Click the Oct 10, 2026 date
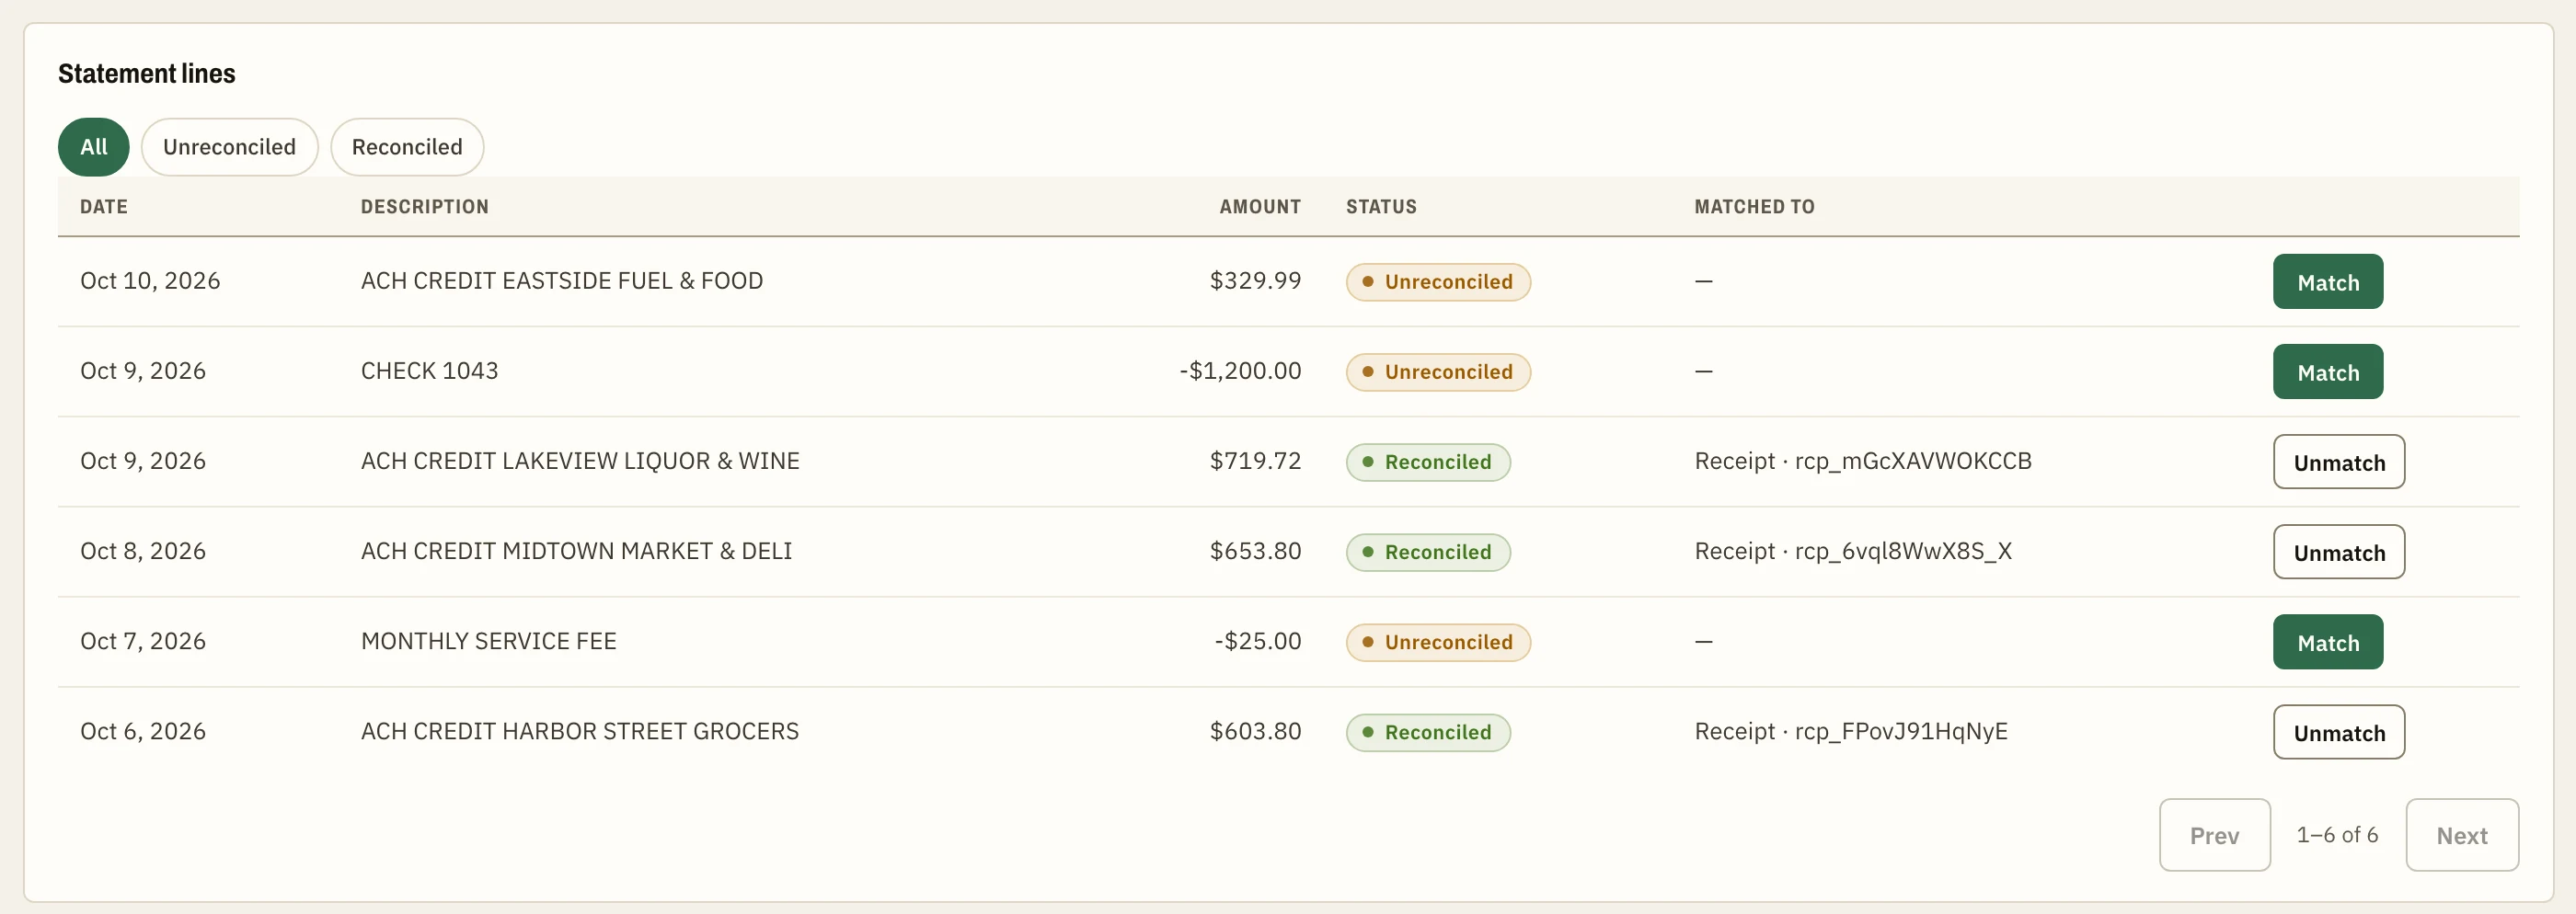The height and width of the screenshot is (914, 2576). (x=150, y=281)
